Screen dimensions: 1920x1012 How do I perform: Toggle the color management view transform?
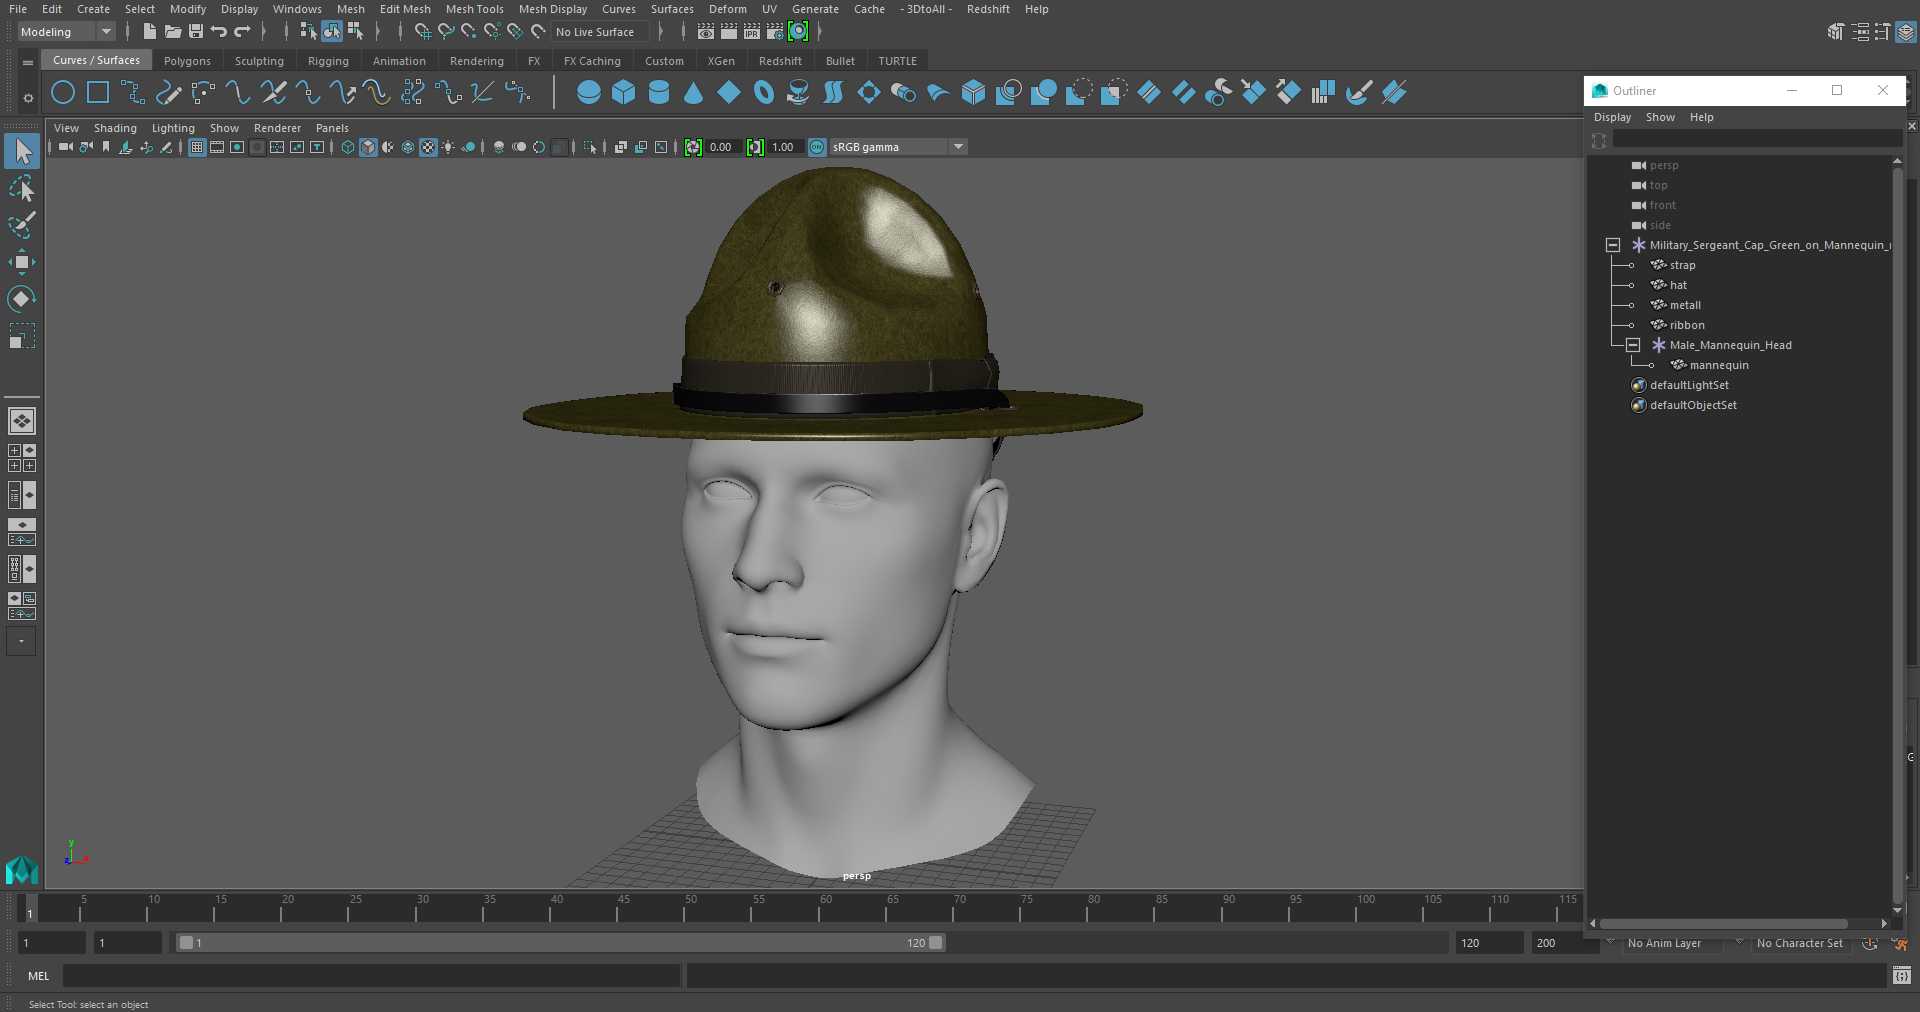(x=817, y=147)
